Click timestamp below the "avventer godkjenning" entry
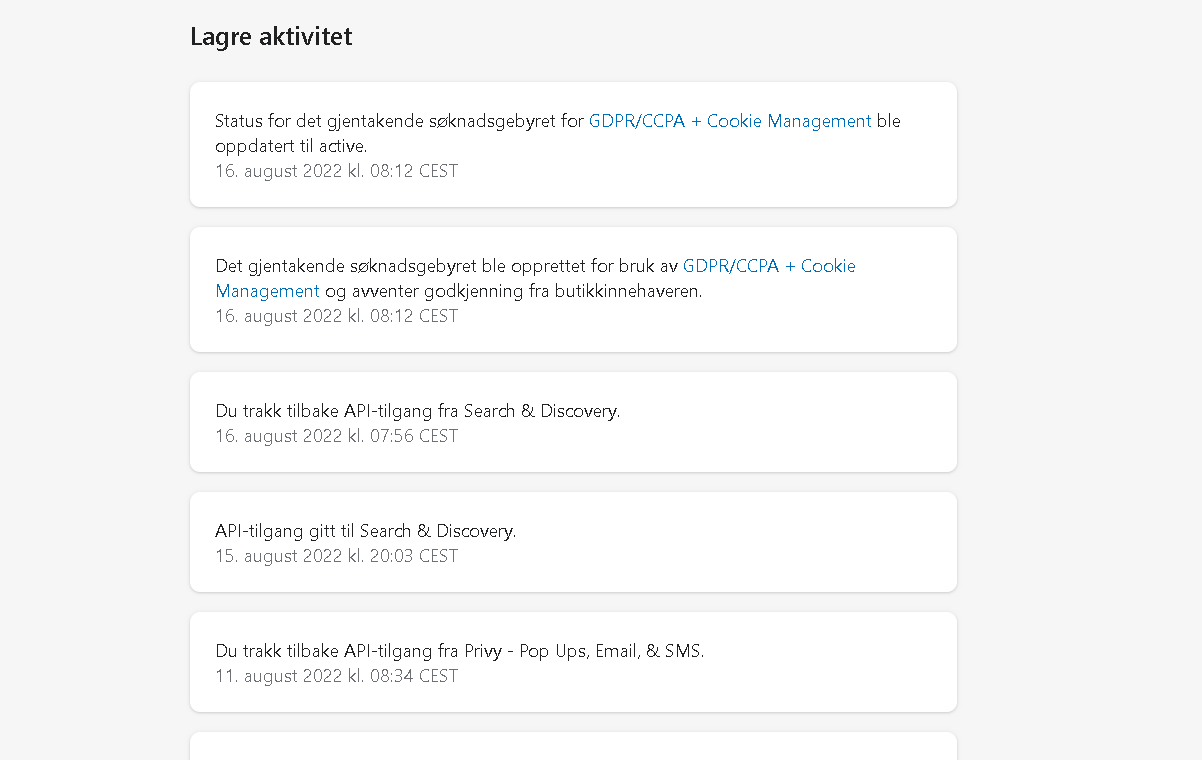 pyautogui.click(x=336, y=316)
